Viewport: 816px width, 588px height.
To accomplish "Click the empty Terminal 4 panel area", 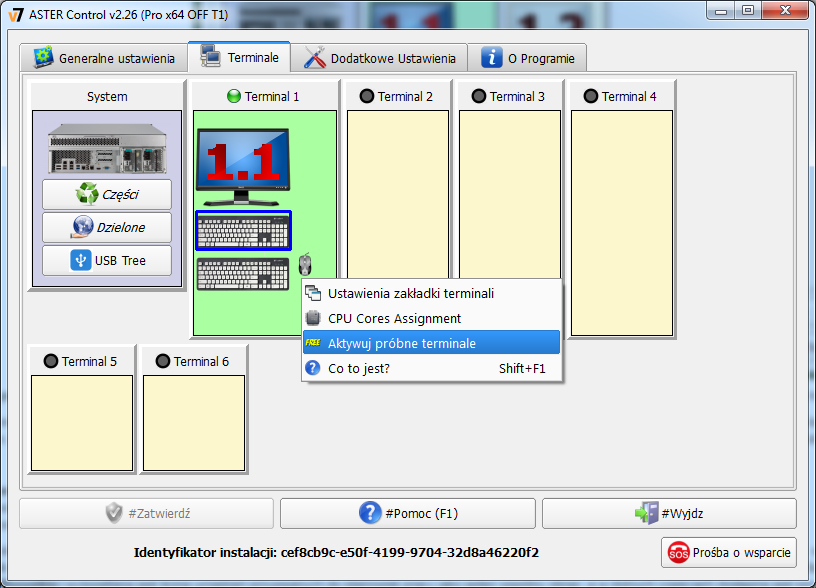I will coord(622,223).
